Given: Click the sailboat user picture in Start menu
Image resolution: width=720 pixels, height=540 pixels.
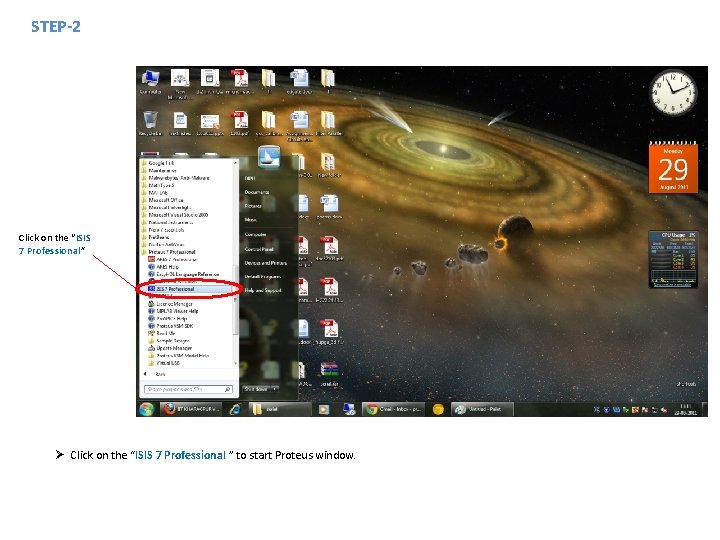Looking at the screenshot, I should point(269,157).
